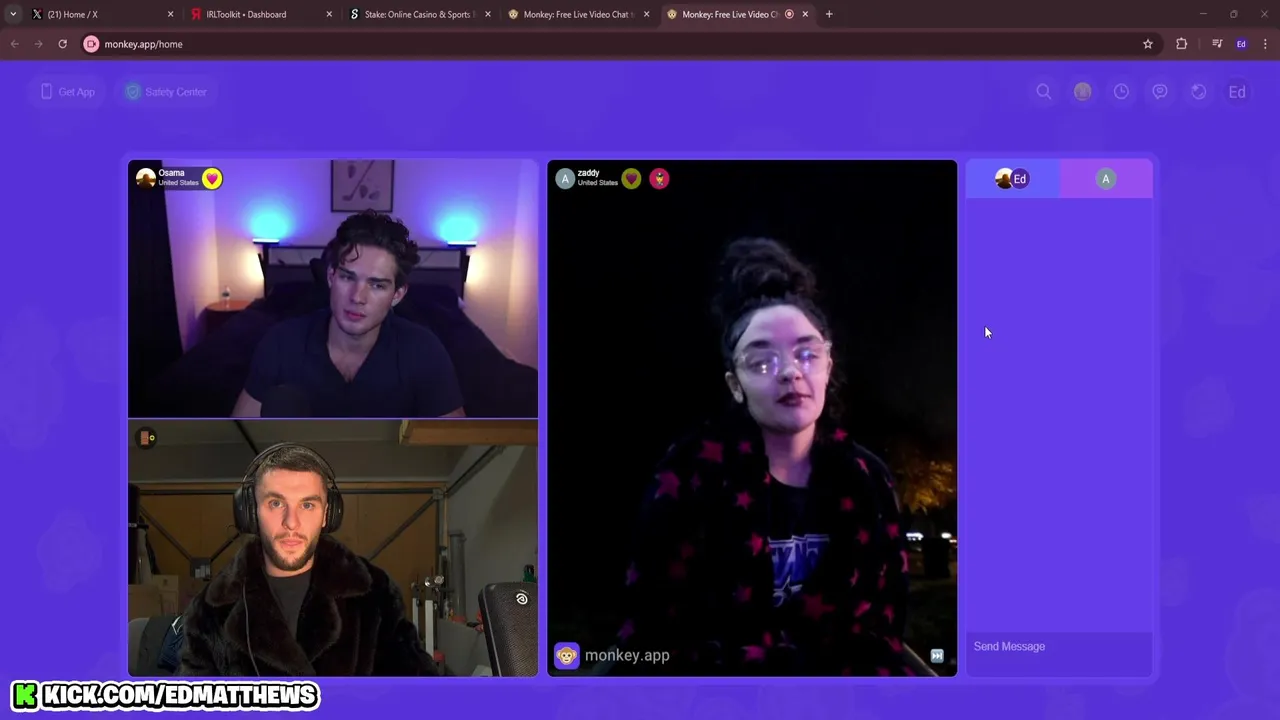Viewport: 1280px width, 720px height.
Task: Click the camera site-info icon in address bar
Action: point(92,44)
